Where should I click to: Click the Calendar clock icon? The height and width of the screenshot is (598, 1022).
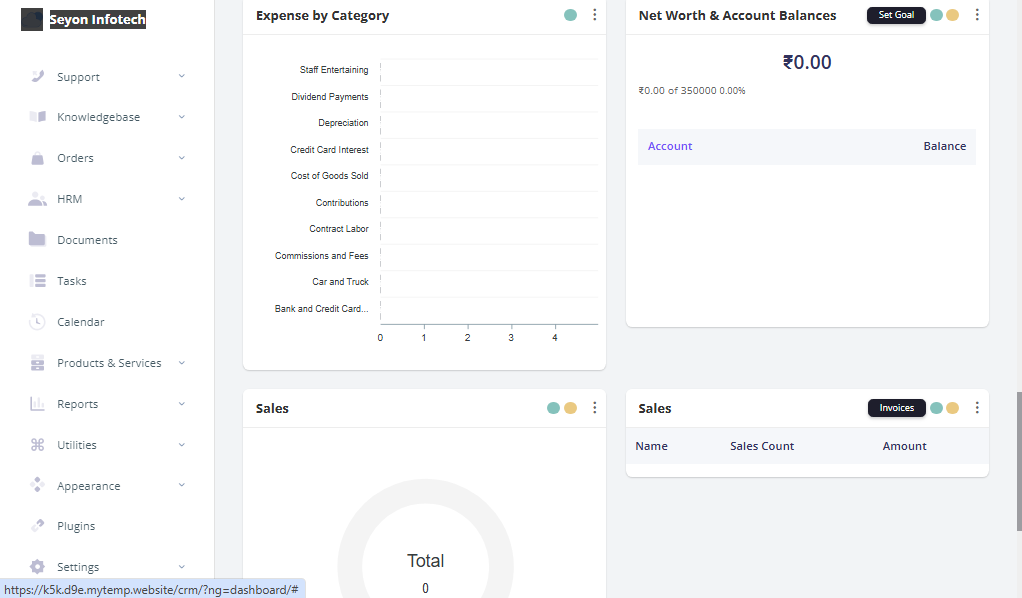[x=37, y=322]
